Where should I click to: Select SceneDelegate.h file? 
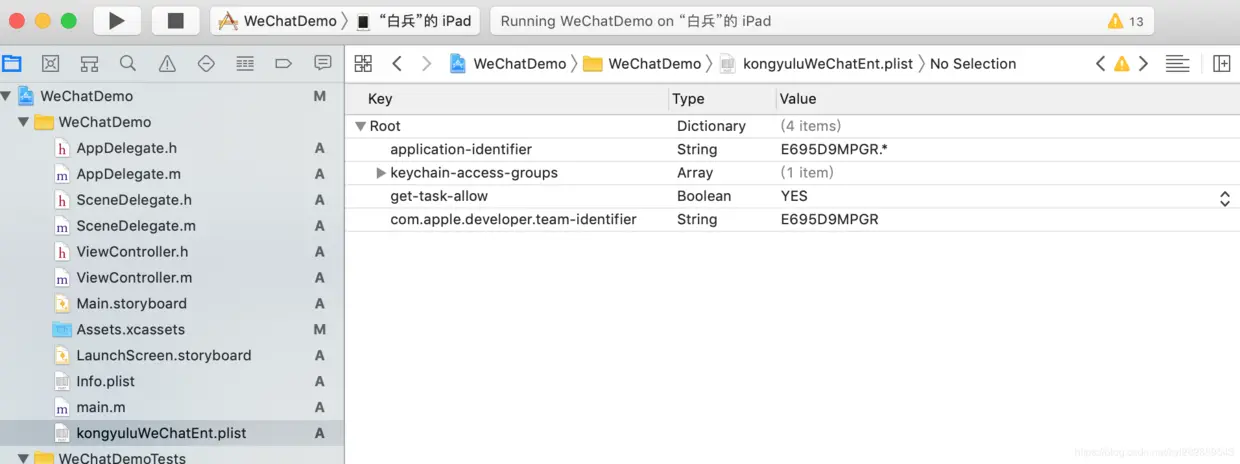[134, 200]
